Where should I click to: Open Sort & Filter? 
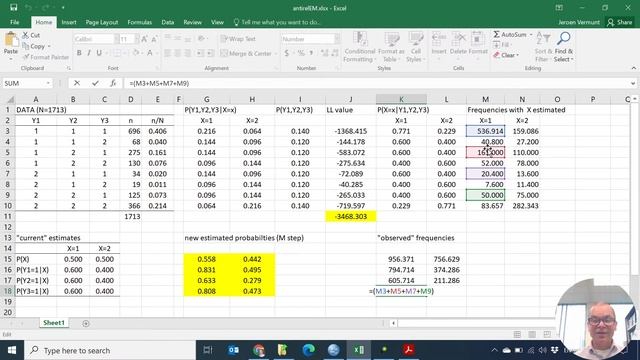point(543,47)
